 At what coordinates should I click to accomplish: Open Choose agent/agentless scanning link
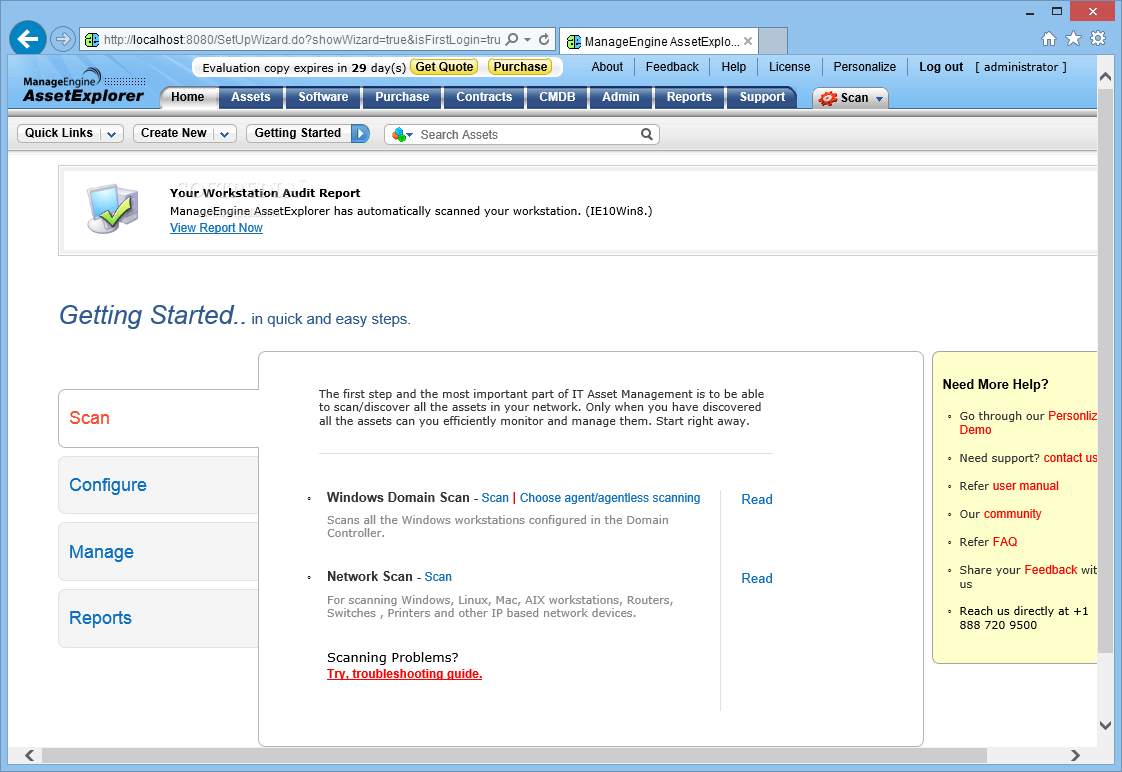click(610, 498)
